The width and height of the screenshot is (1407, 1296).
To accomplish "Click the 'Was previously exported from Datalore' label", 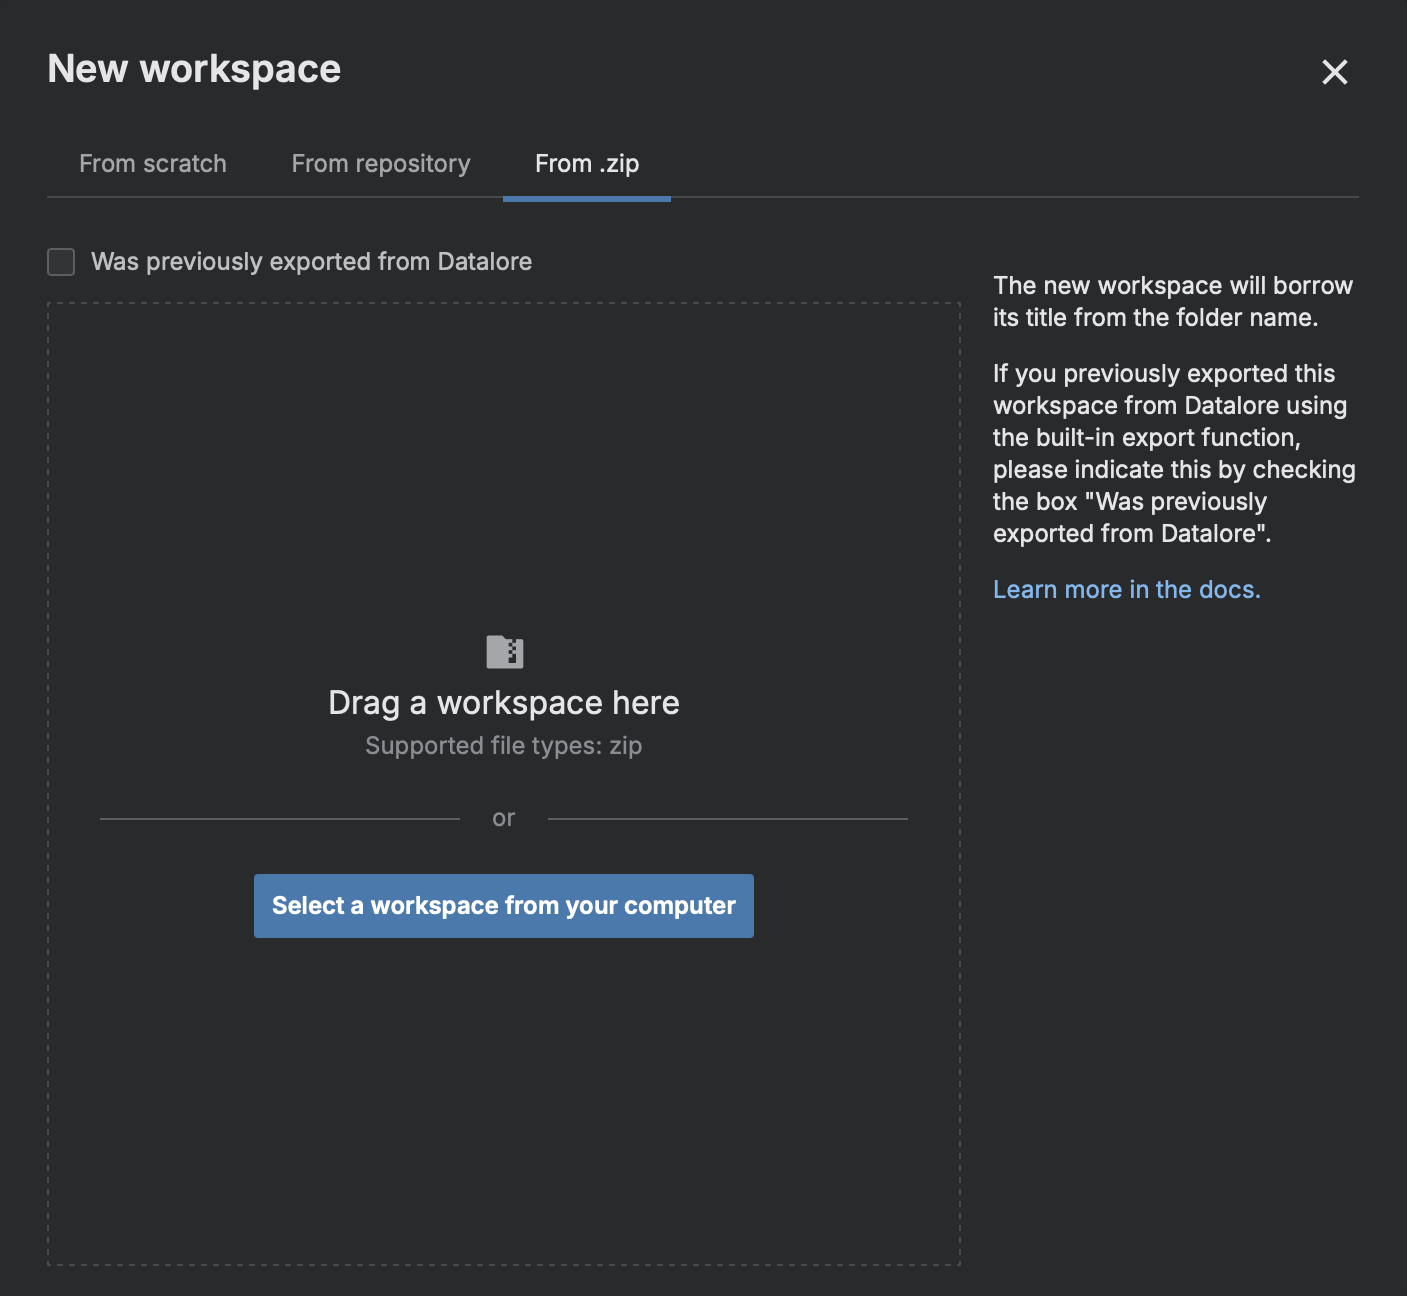I will click(x=312, y=262).
